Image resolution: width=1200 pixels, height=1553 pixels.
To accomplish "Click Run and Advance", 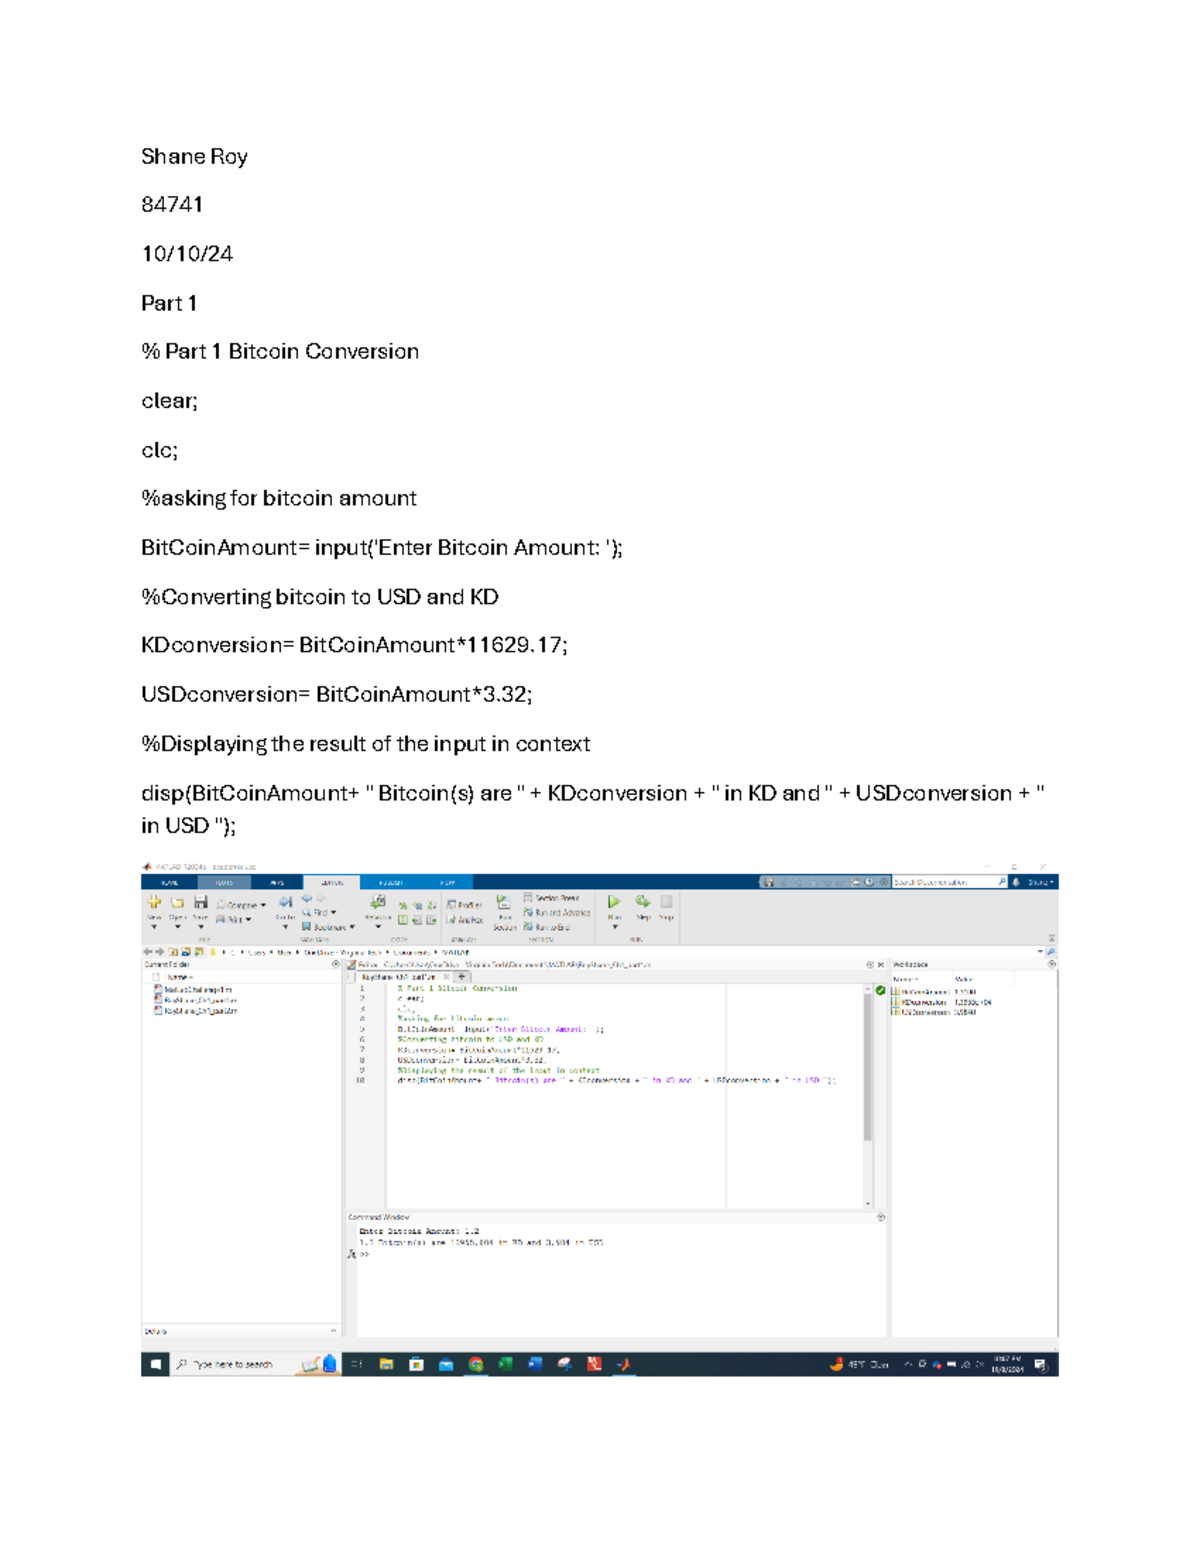I will coord(557,912).
